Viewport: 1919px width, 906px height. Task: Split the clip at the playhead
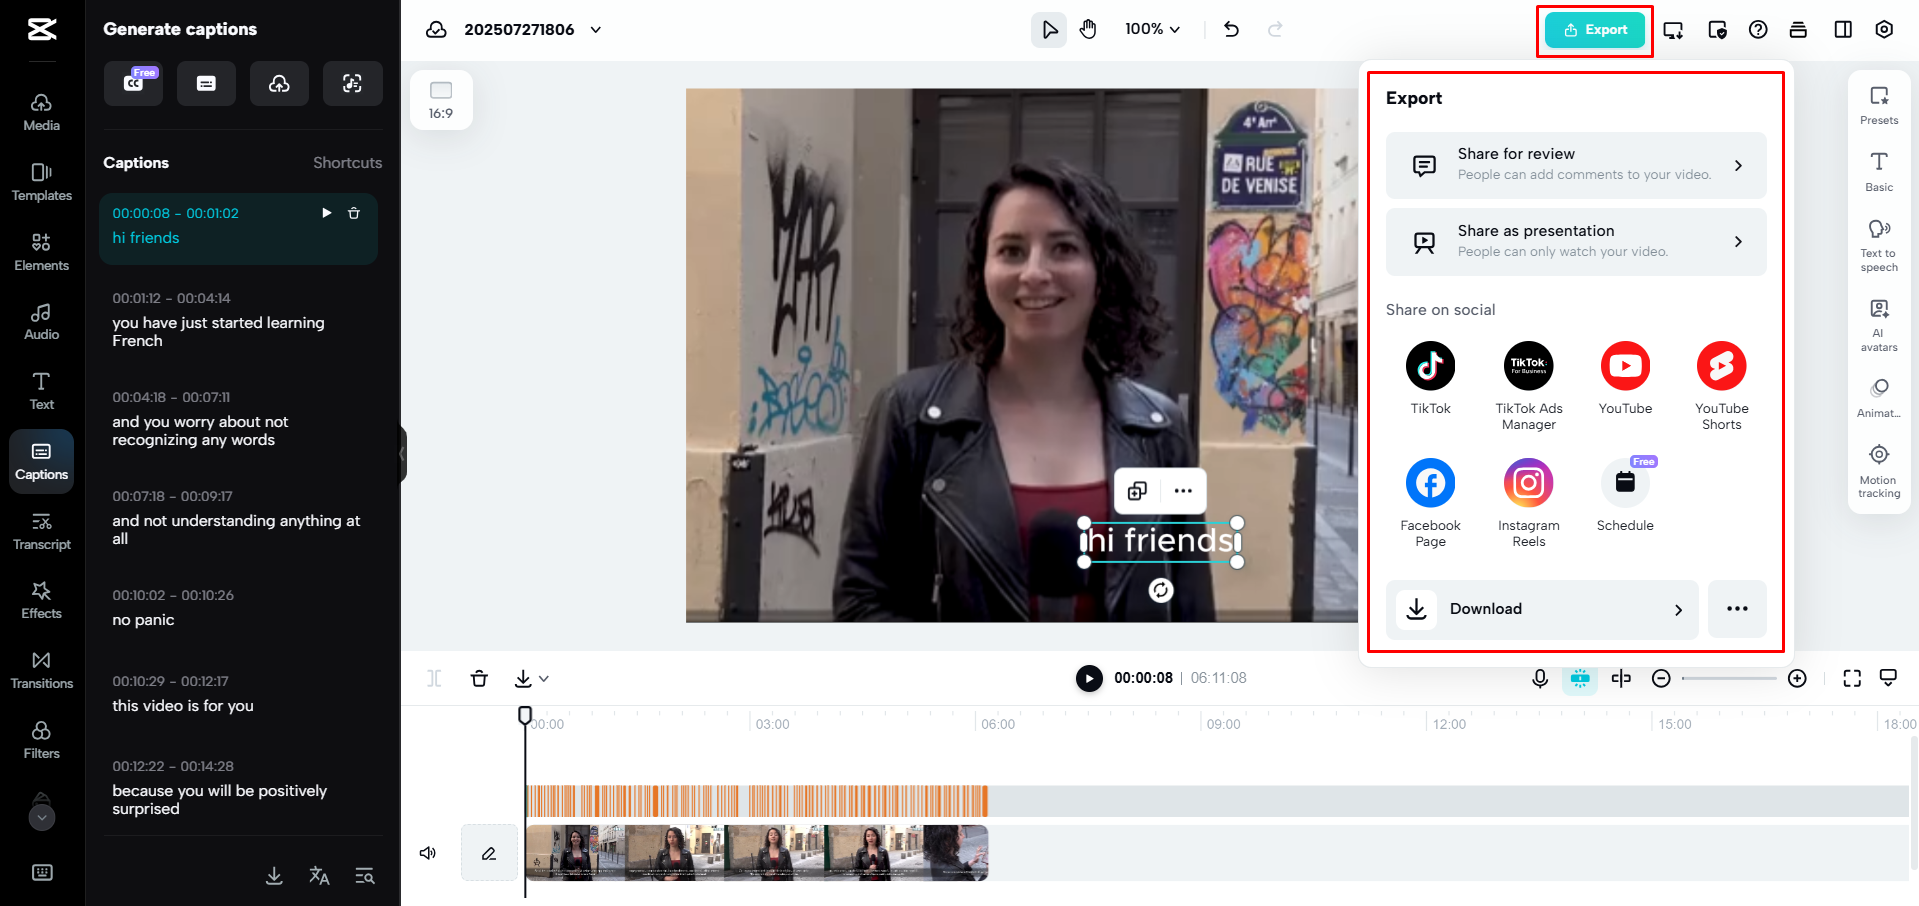click(434, 678)
